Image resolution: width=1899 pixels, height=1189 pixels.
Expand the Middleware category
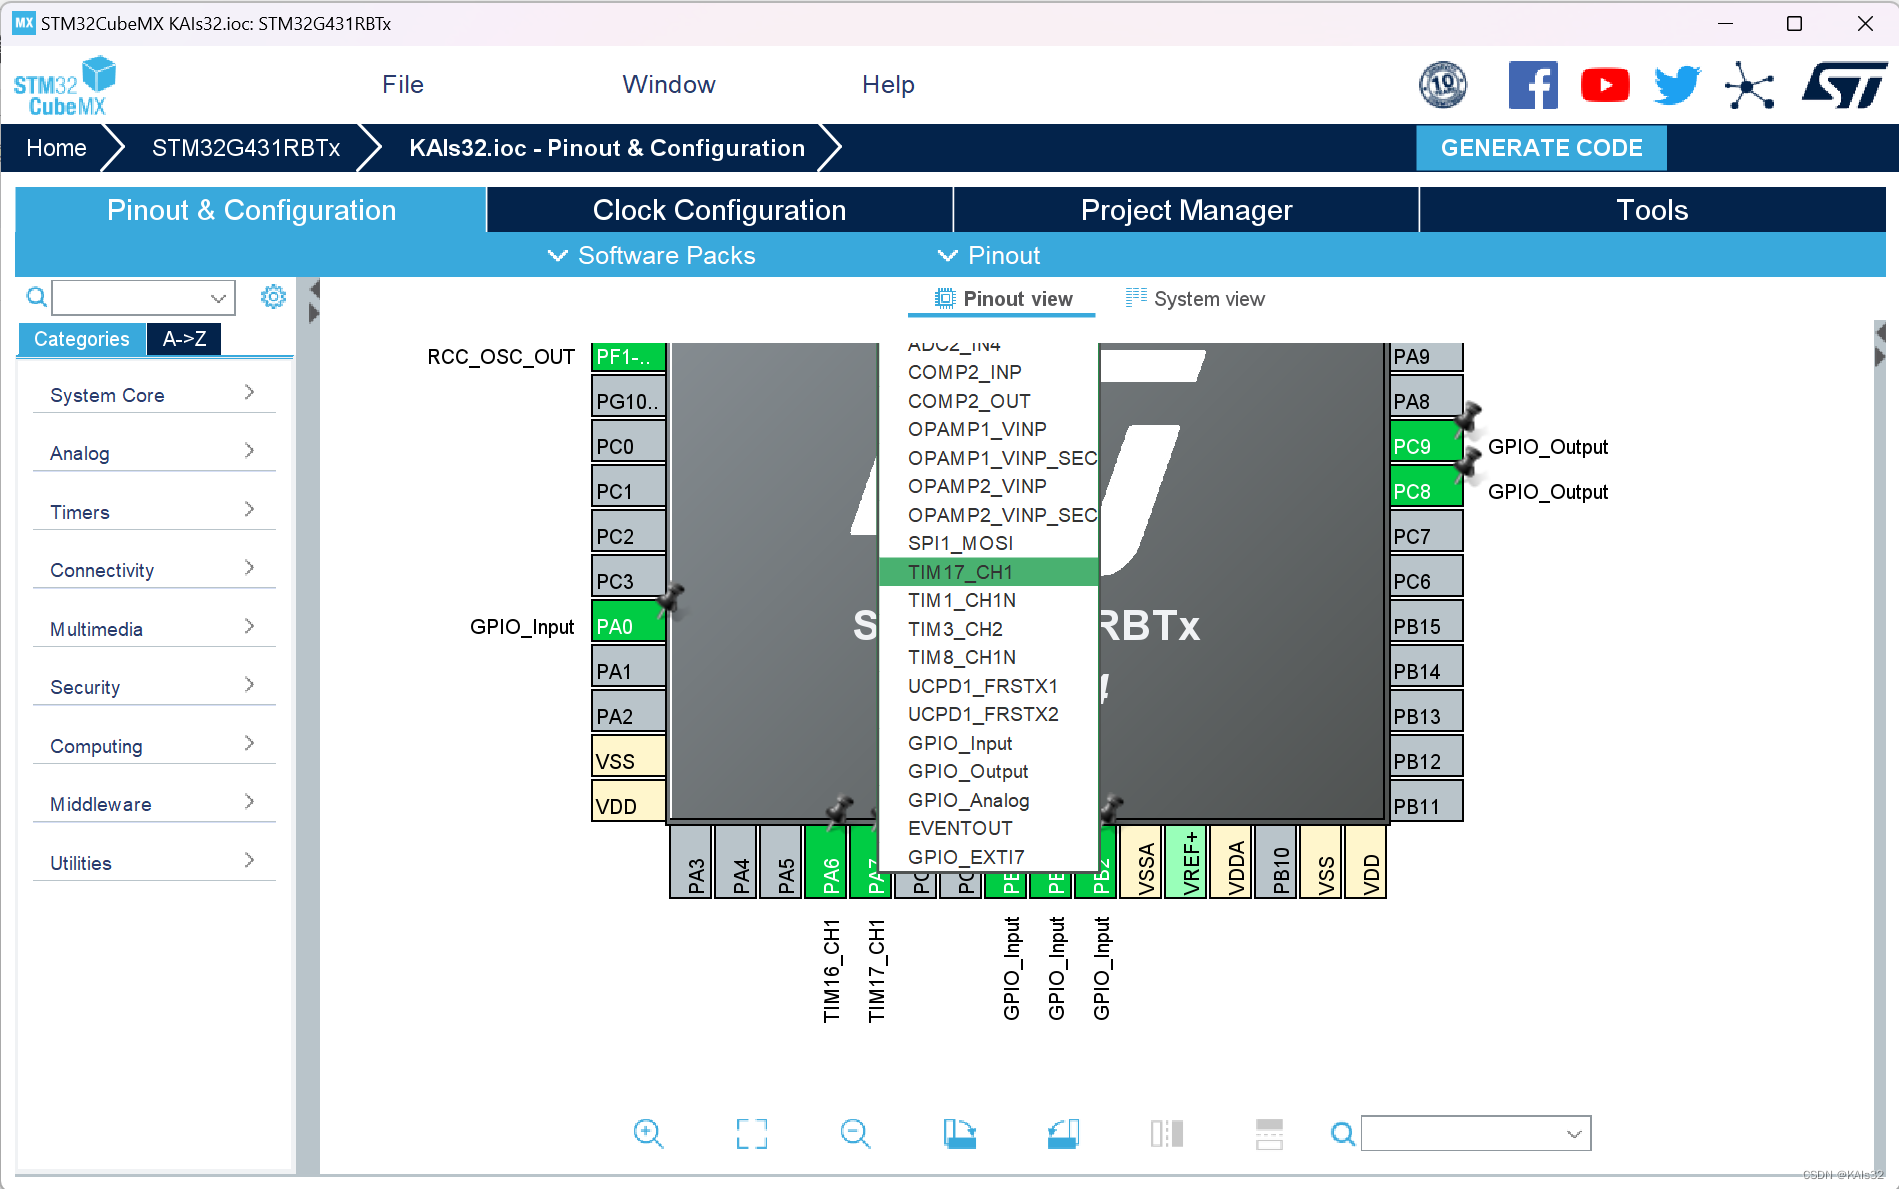click(153, 804)
